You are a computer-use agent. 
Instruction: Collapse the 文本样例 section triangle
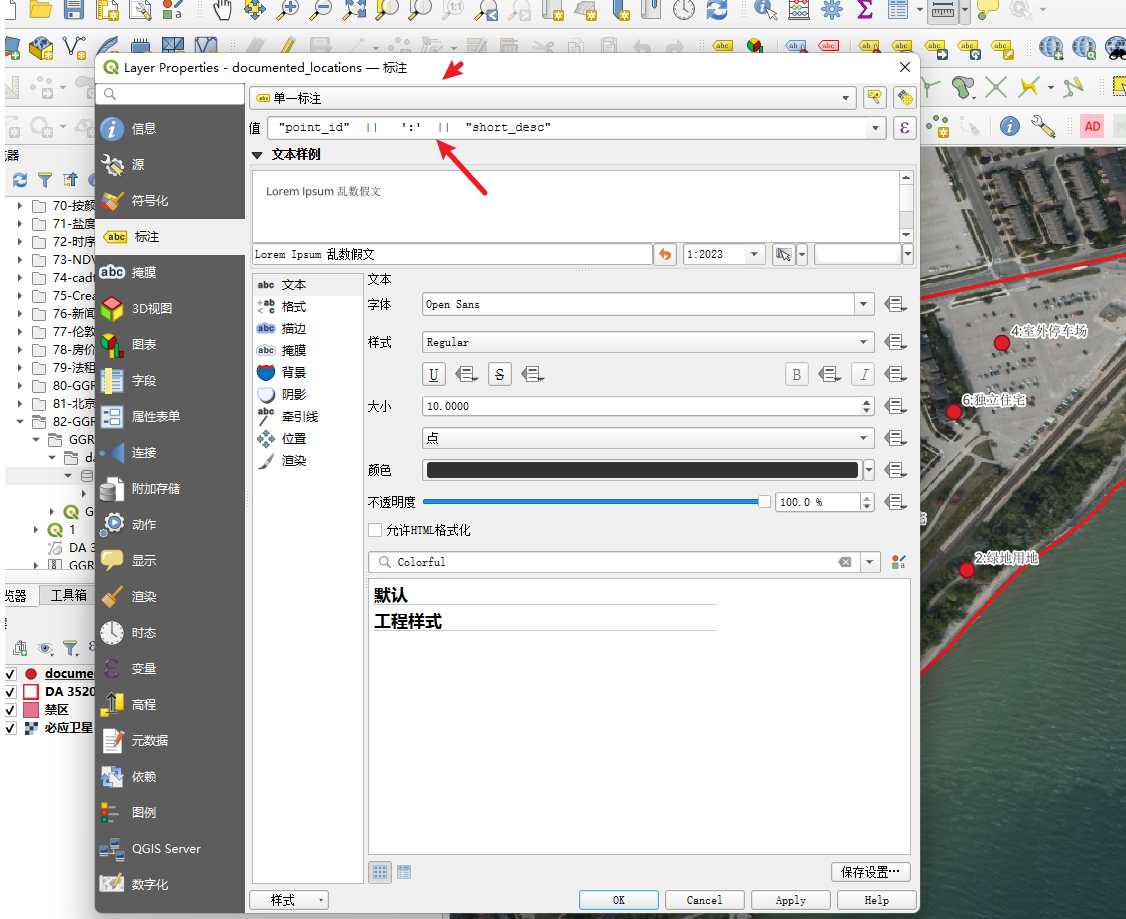(x=258, y=155)
